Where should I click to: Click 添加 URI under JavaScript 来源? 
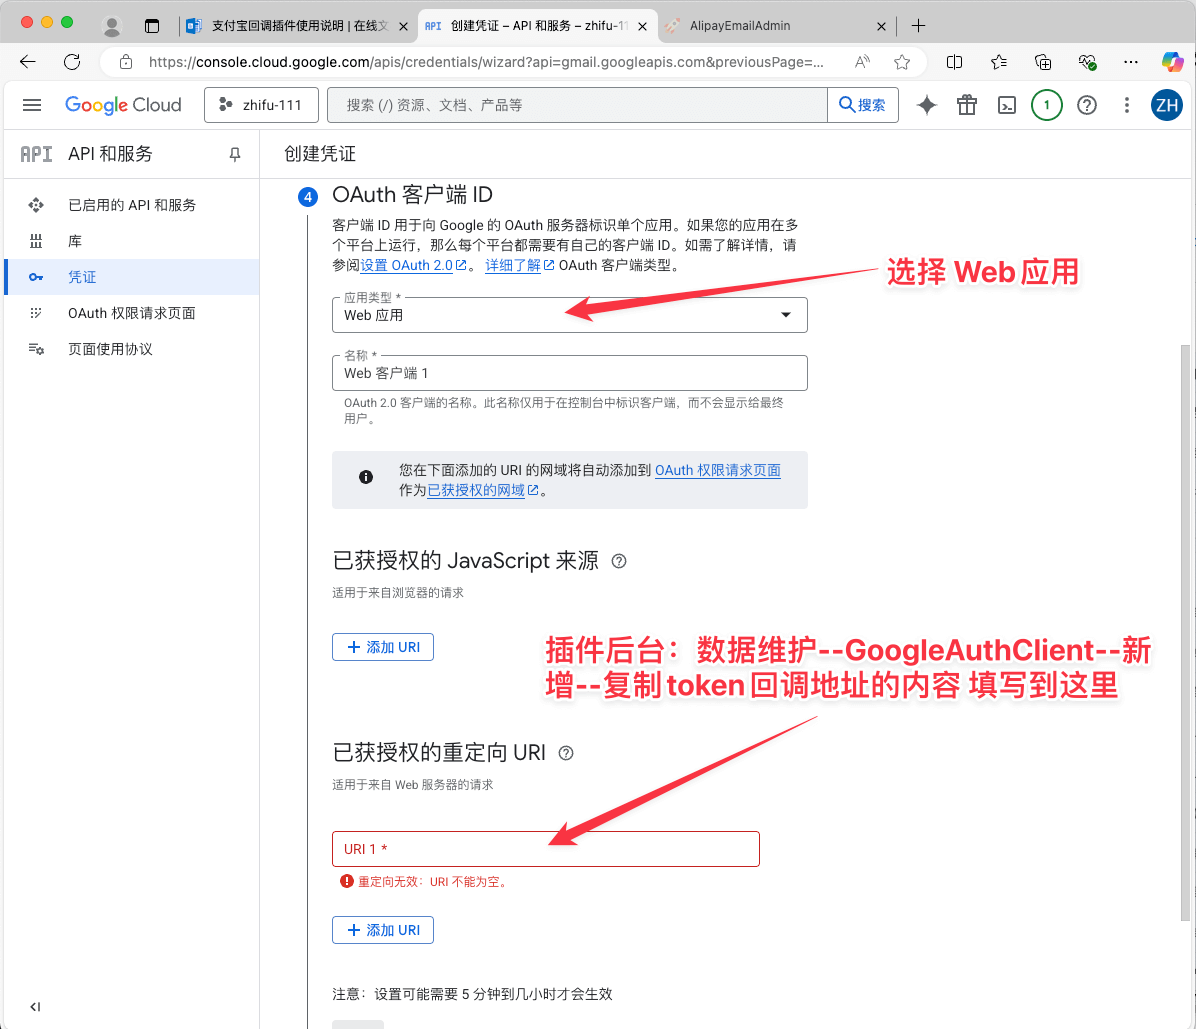point(383,647)
